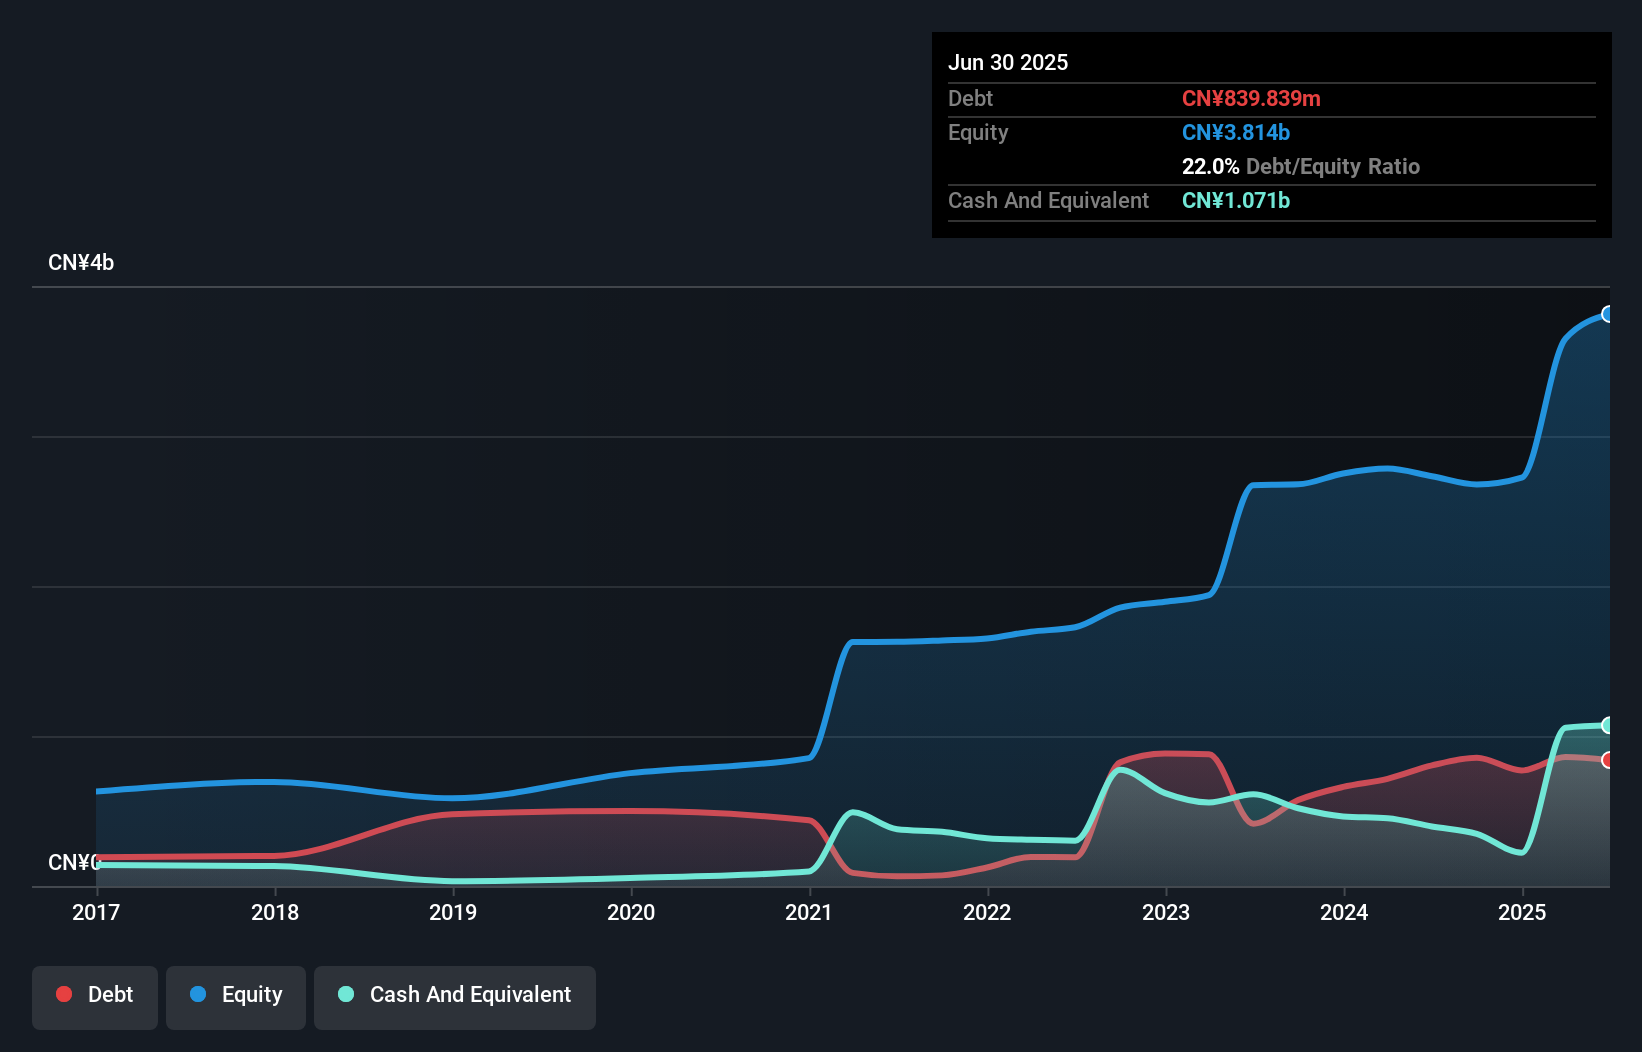Select the teal Cash endpoint marker
The width and height of the screenshot is (1642, 1052).
pos(1608,725)
